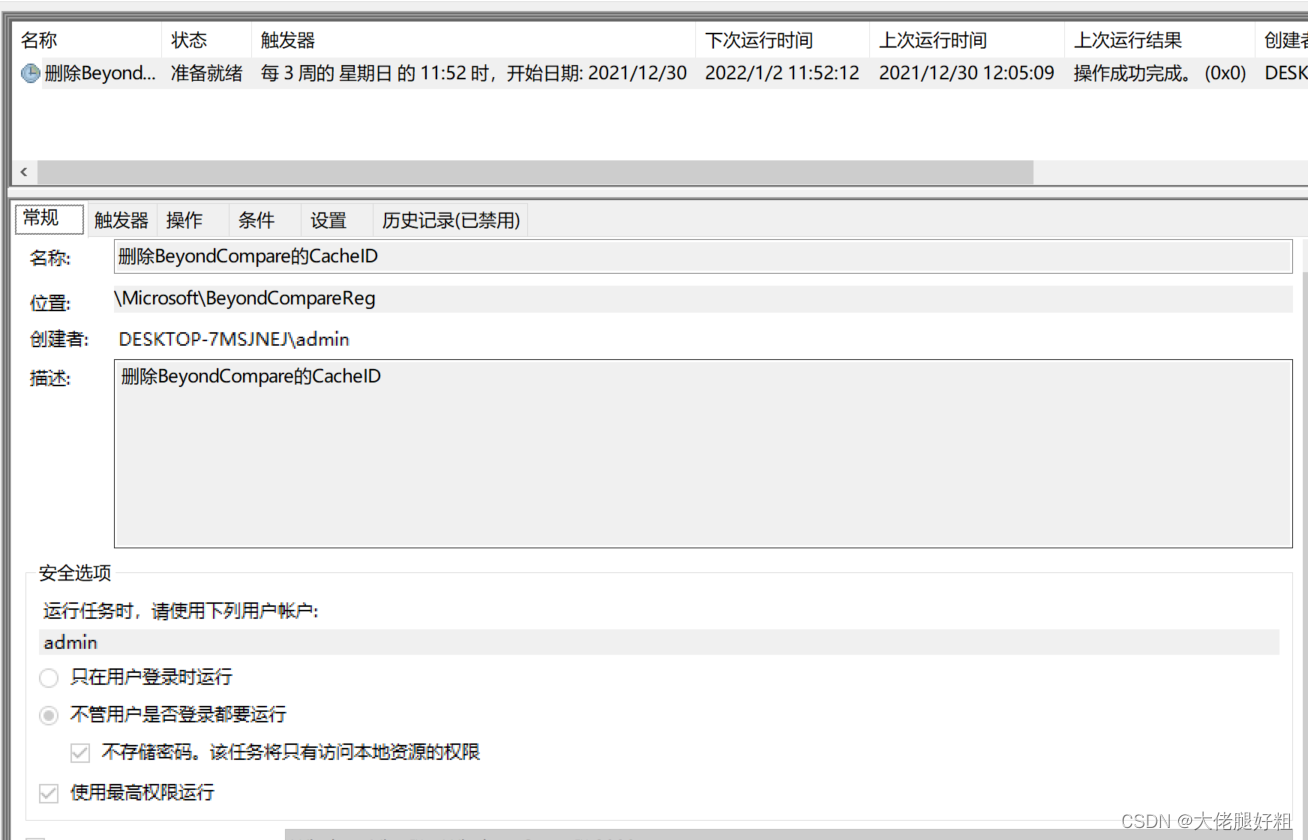Click the task list horizontal scrollbar thumb

535,172
